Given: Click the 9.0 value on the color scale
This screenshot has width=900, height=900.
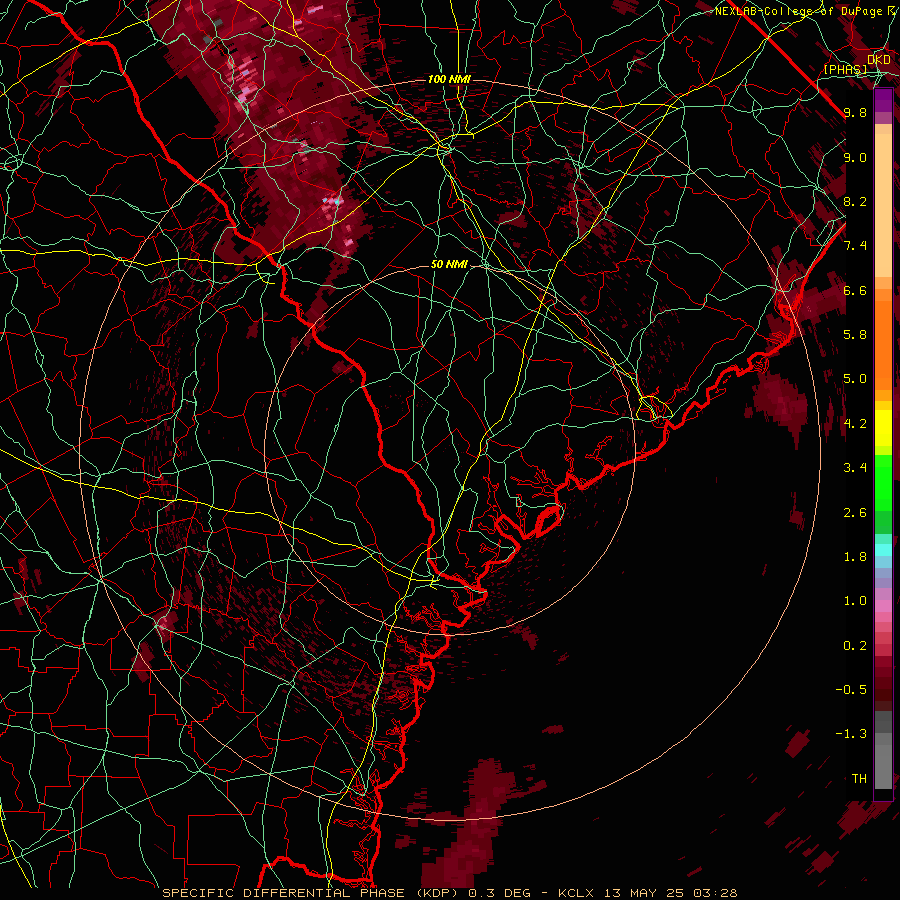Looking at the screenshot, I should (855, 158).
